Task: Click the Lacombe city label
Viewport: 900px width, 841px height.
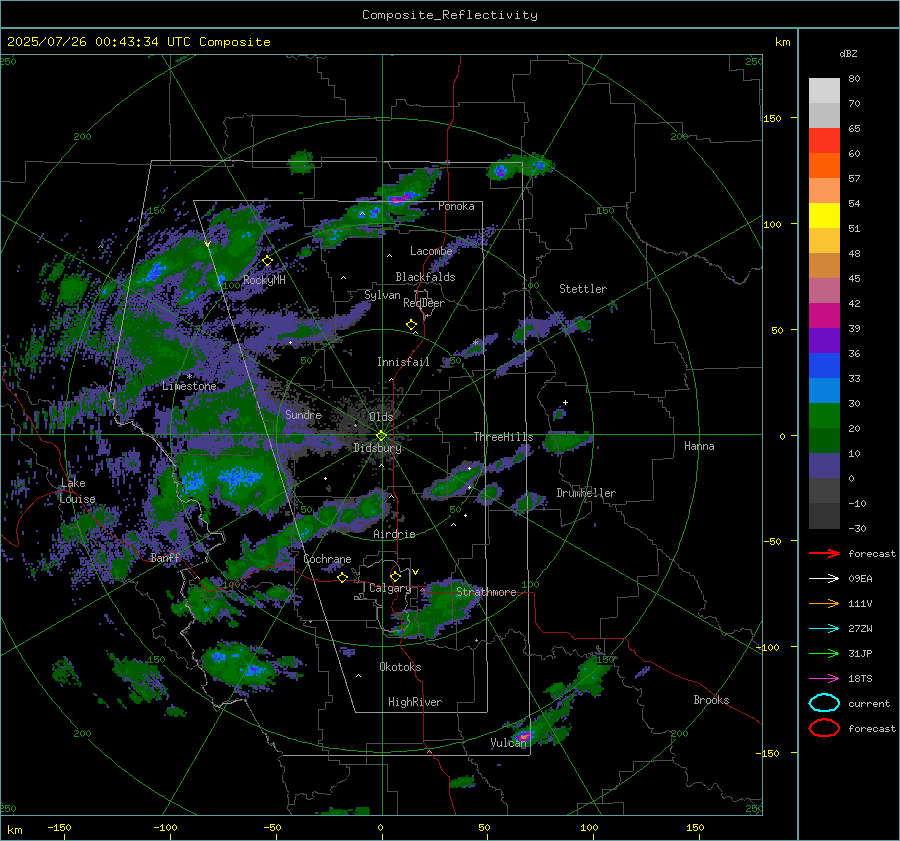Action: pos(431,251)
